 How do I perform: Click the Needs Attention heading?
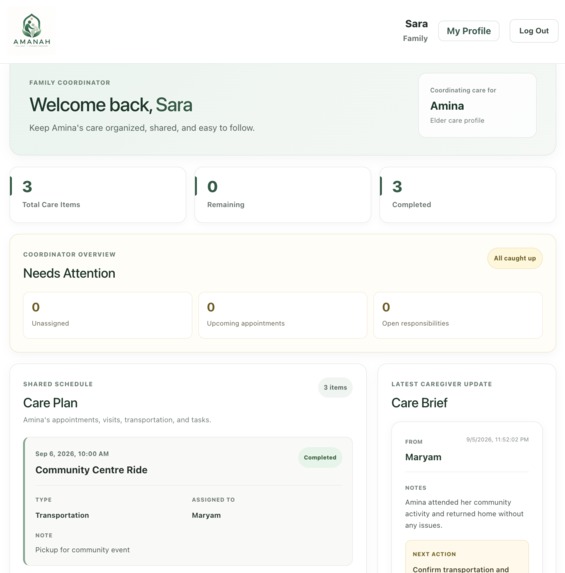pos(69,273)
